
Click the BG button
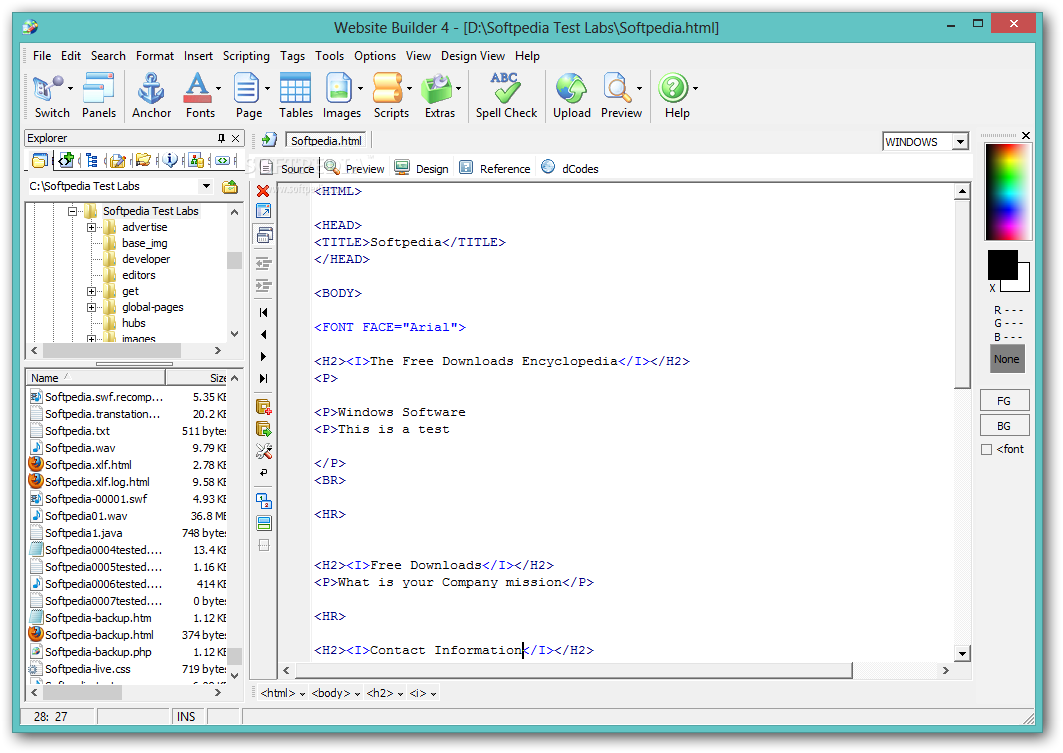[x=1004, y=426]
